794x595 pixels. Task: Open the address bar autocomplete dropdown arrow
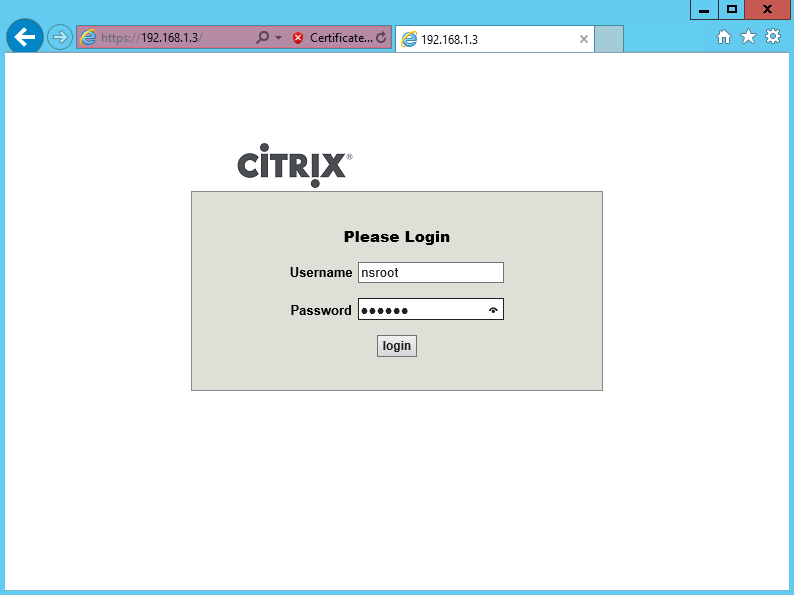(278, 38)
